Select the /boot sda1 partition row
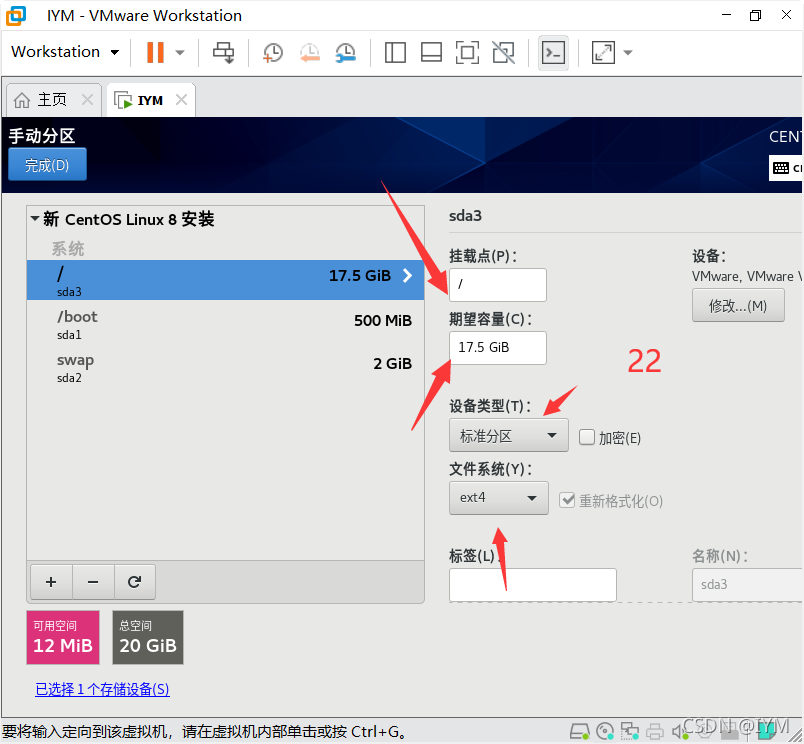The width and height of the screenshot is (804, 744). click(x=225, y=324)
